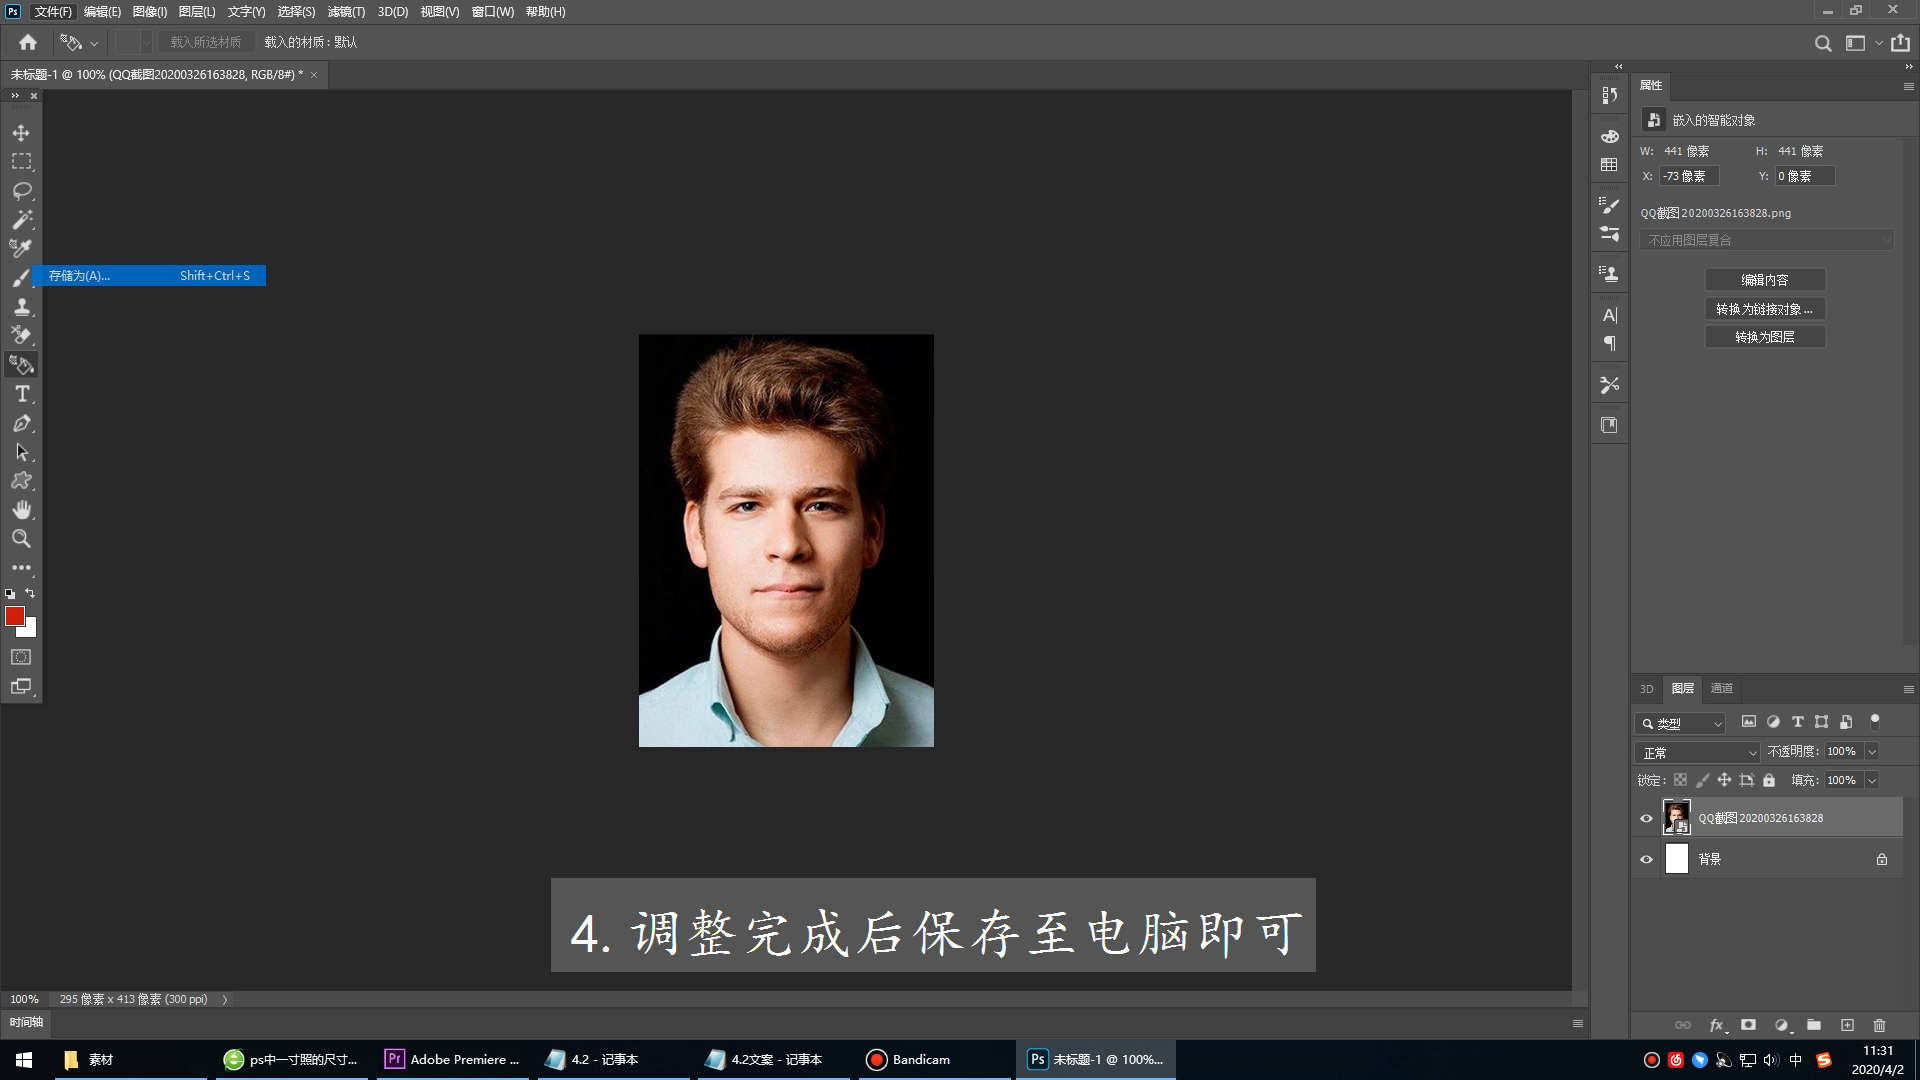Open the 类型 layer filter dropdown
Viewport: 1920px width, 1080px height.
pyautogui.click(x=1681, y=723)
